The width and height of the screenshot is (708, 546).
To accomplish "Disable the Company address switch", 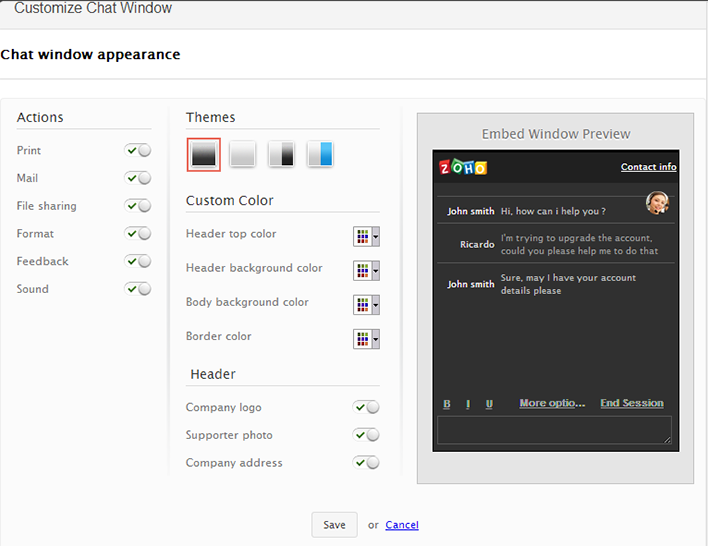I will point(366,462).
